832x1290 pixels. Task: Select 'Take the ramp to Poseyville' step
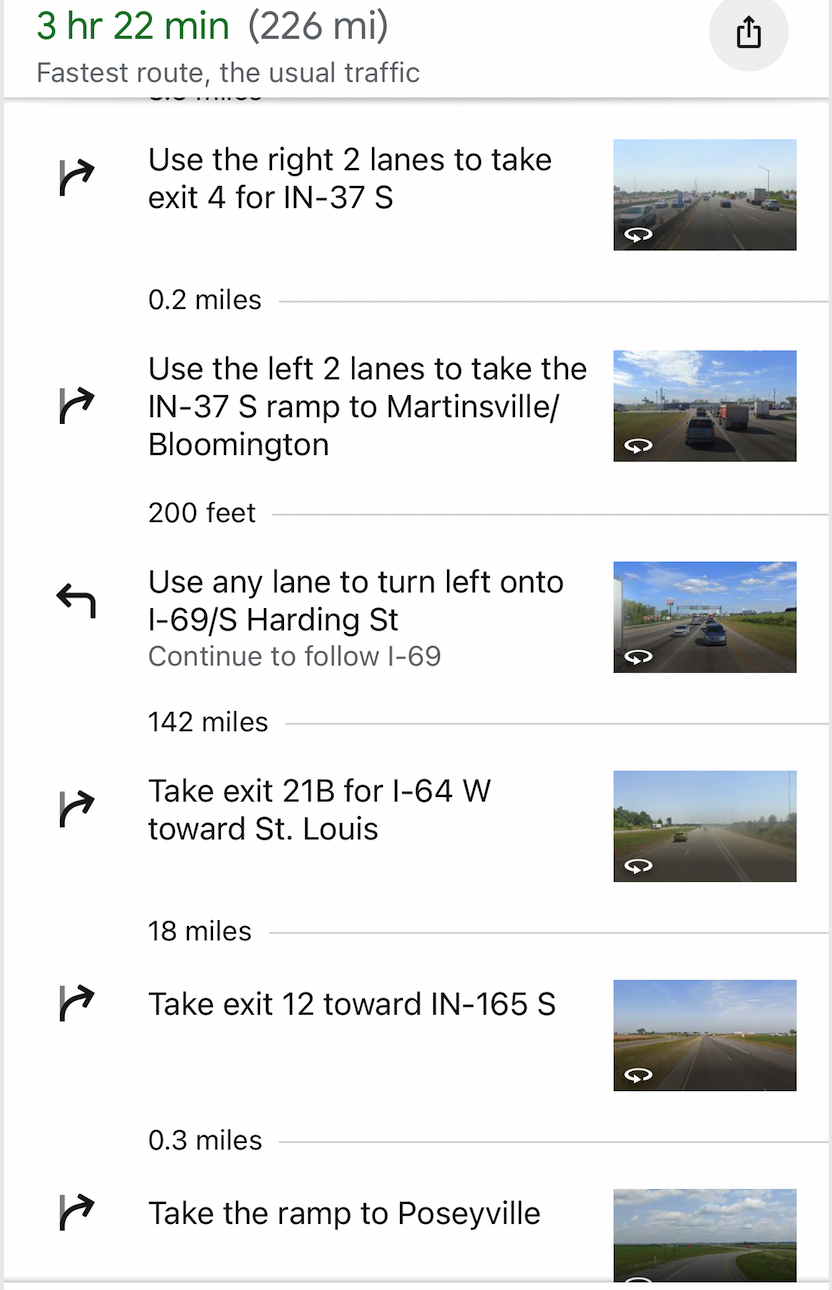[x=344, y=1213]
